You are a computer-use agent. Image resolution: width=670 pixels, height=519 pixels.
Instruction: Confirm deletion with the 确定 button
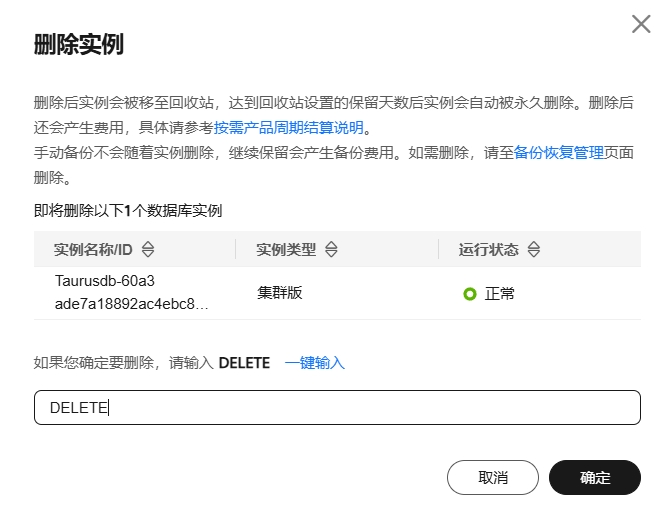[594, 478]
